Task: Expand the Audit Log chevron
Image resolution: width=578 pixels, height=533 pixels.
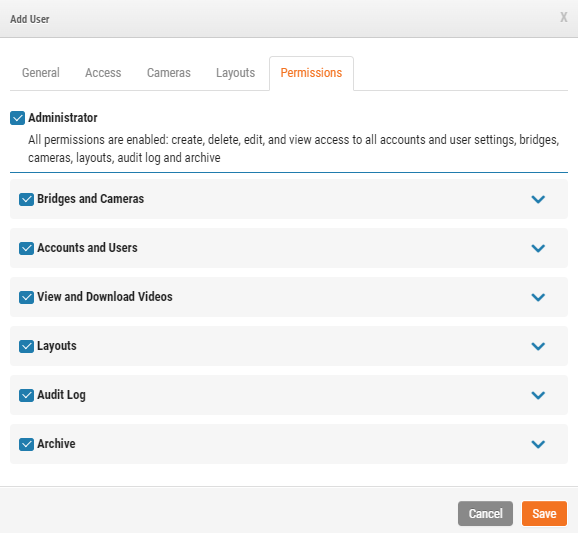Action: 538,396
